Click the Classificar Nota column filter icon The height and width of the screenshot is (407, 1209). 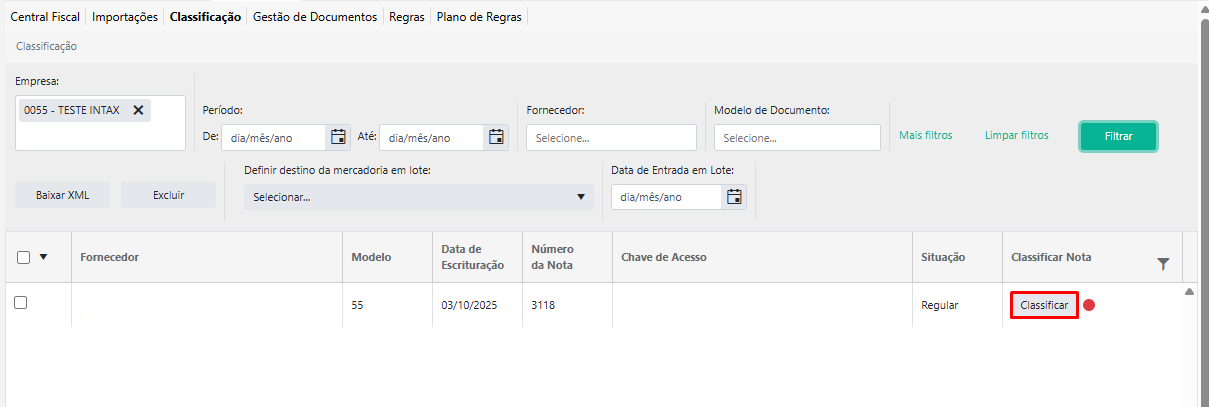(1163, 263)
